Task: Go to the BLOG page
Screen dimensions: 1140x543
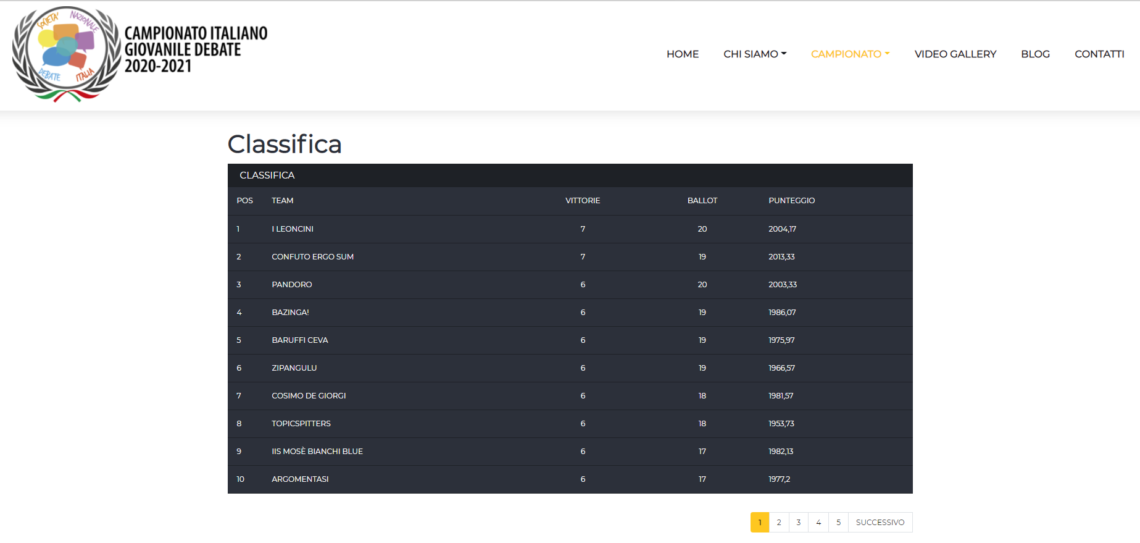Action: tap(1035, 54)
